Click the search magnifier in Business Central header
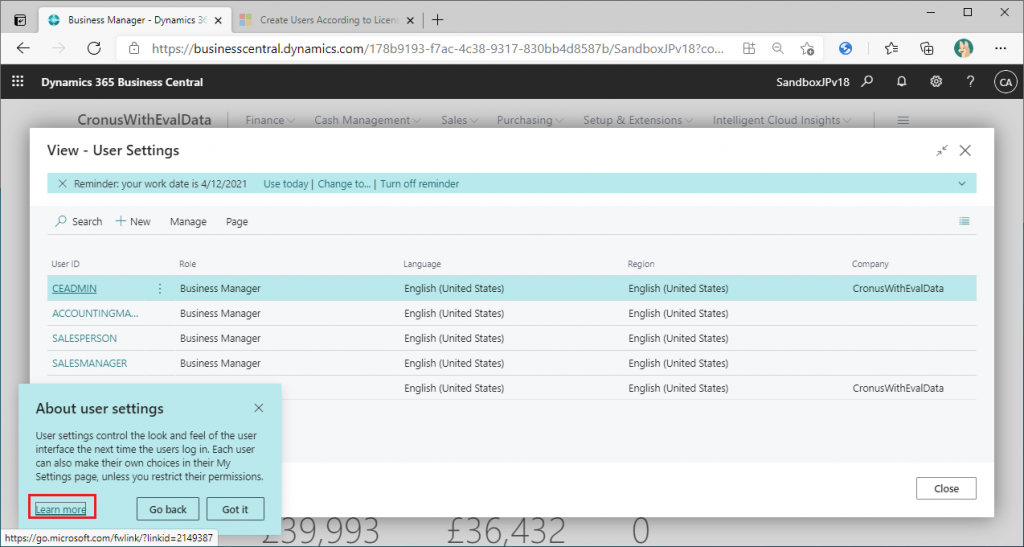 click(x=868, y=82)
